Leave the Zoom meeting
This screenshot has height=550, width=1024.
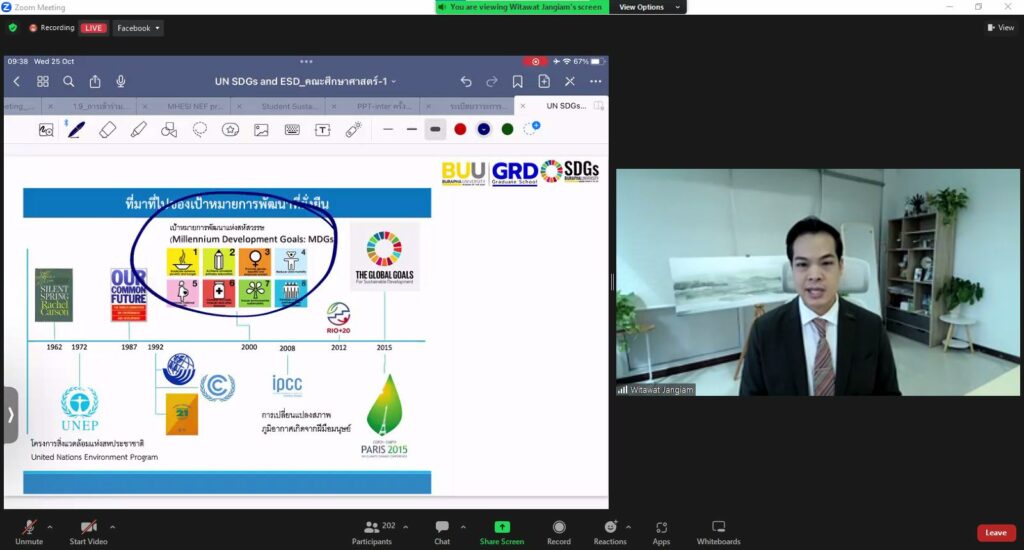[995, 532]
